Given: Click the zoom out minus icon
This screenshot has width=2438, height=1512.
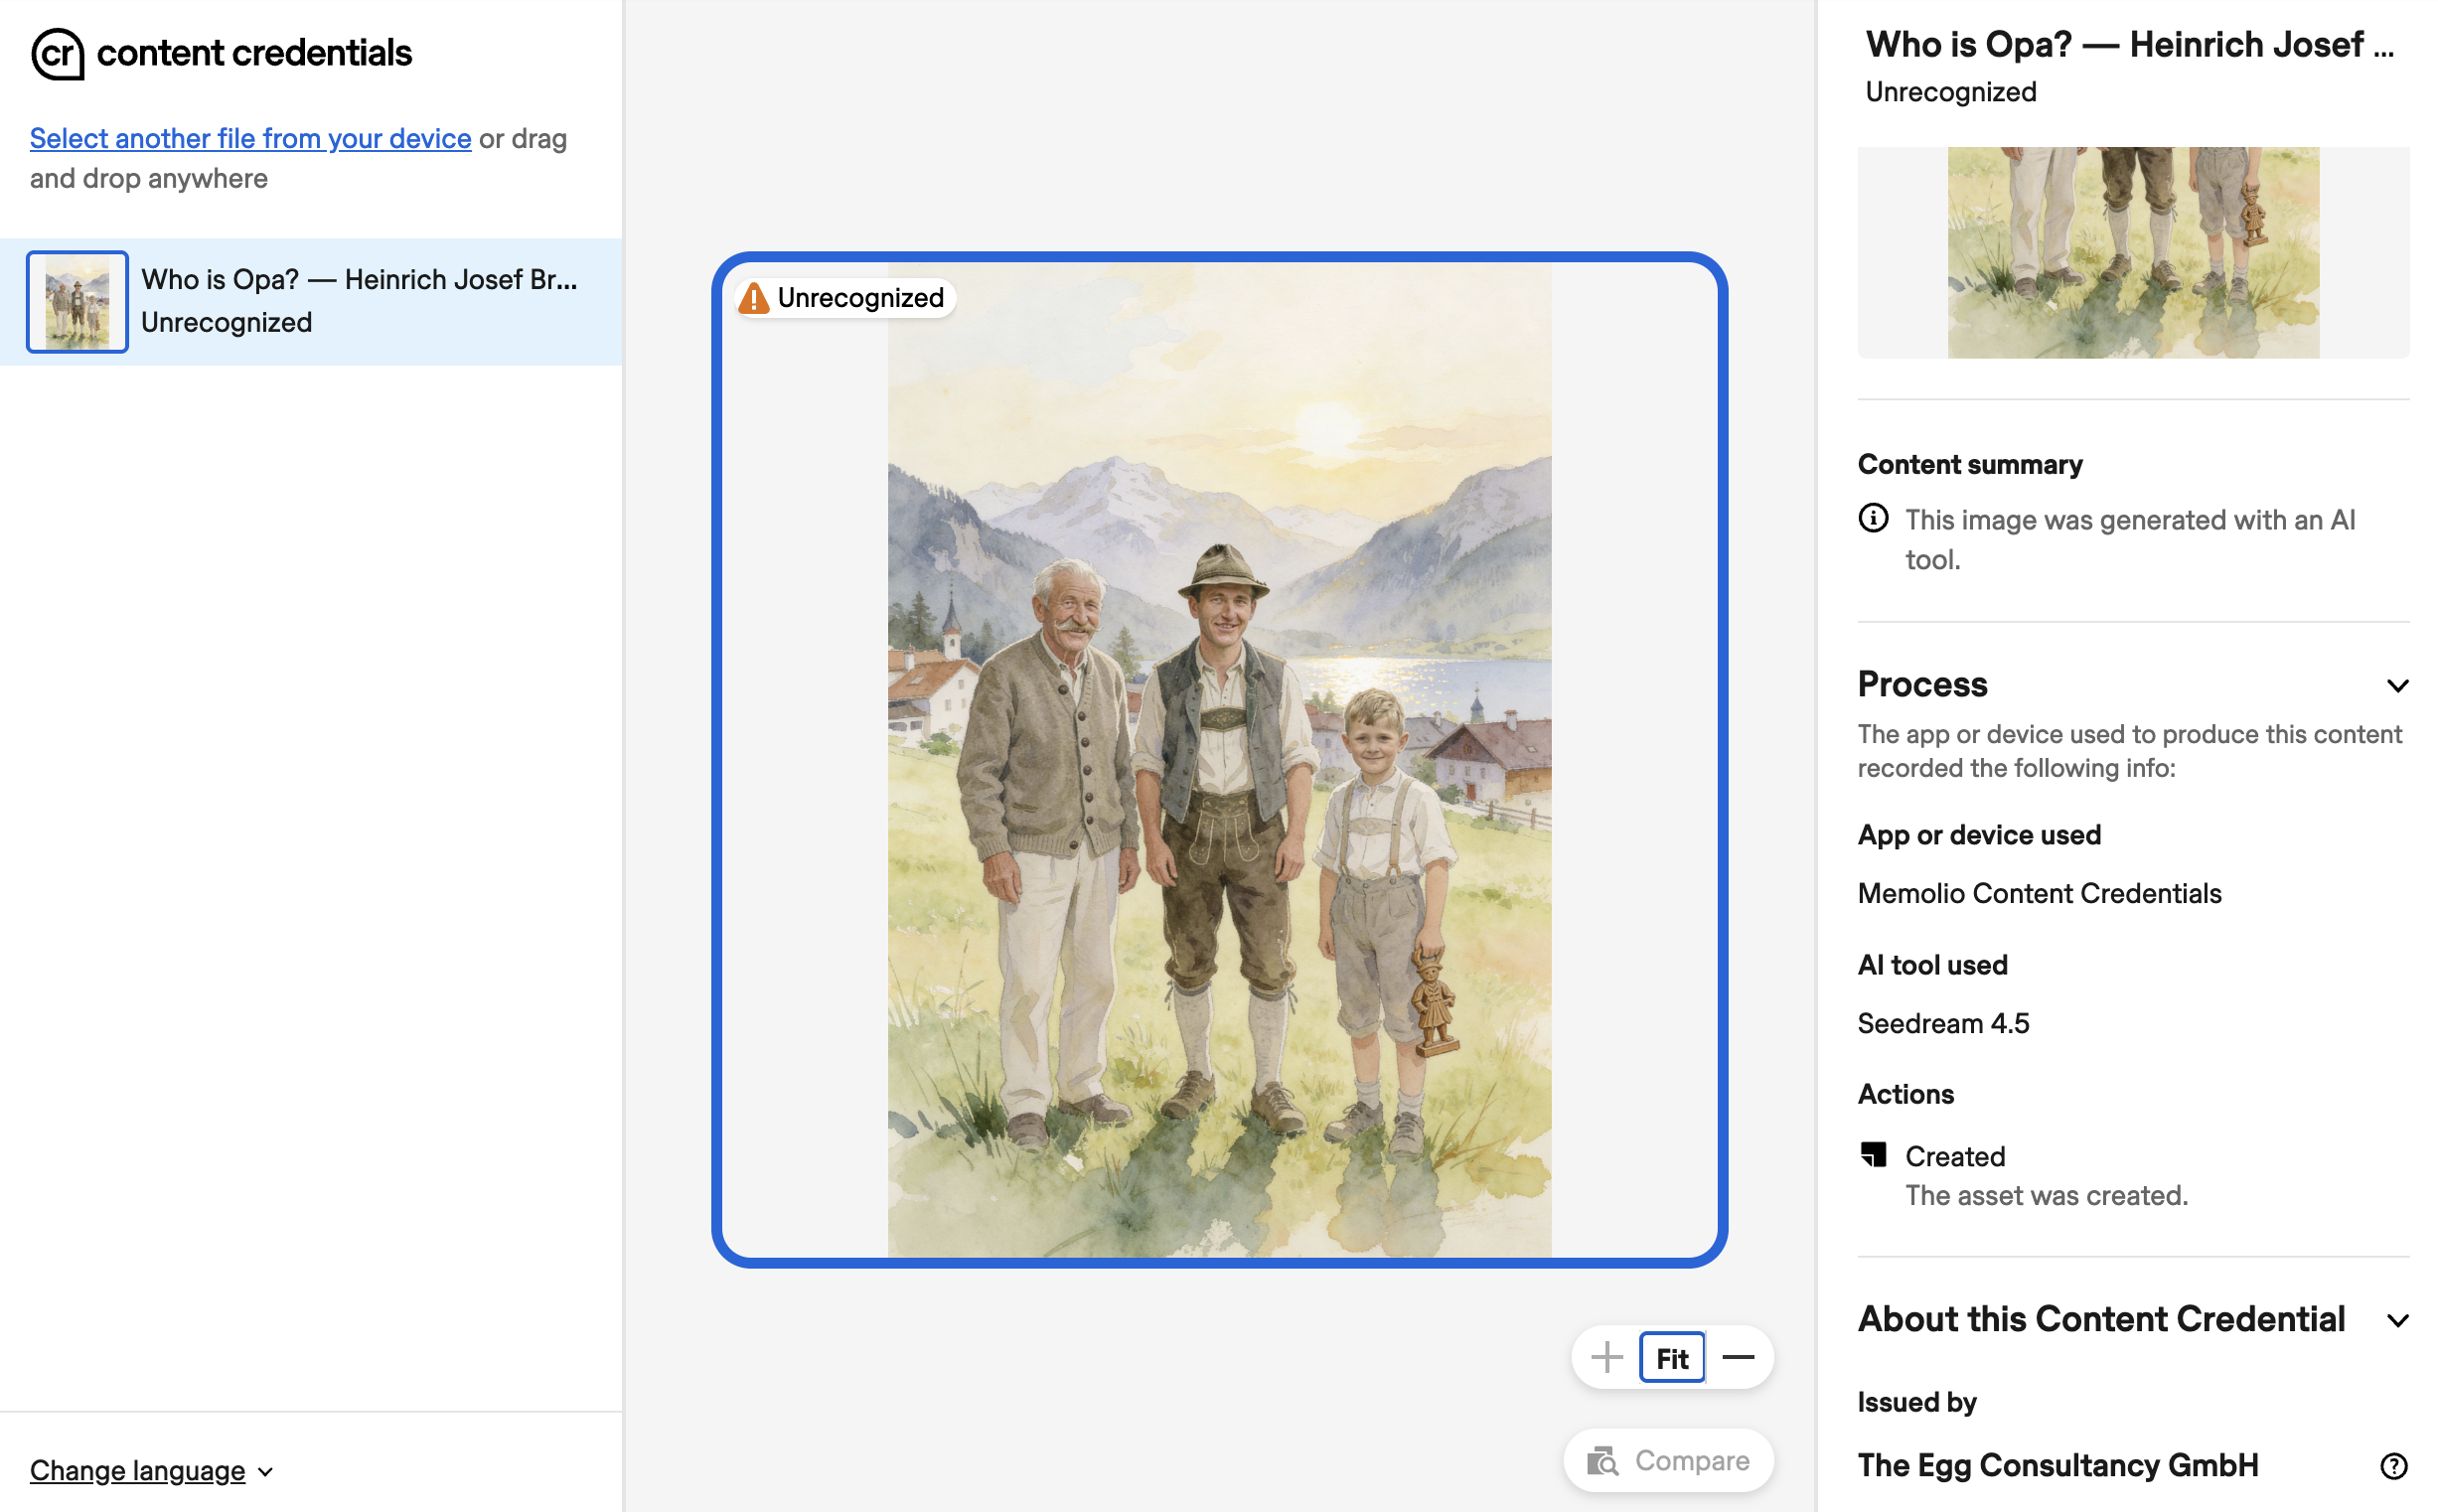Looking at the screenshot, I should tap(1738, 1357).
